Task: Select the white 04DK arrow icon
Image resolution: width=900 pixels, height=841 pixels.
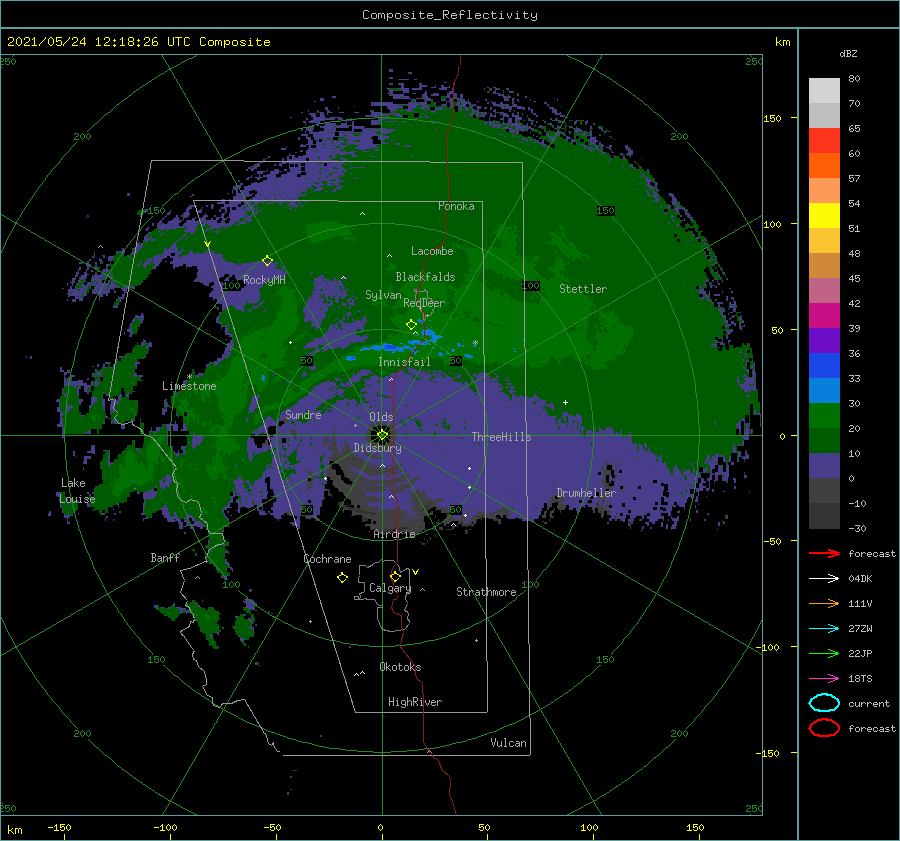Action: pos(824,578)
